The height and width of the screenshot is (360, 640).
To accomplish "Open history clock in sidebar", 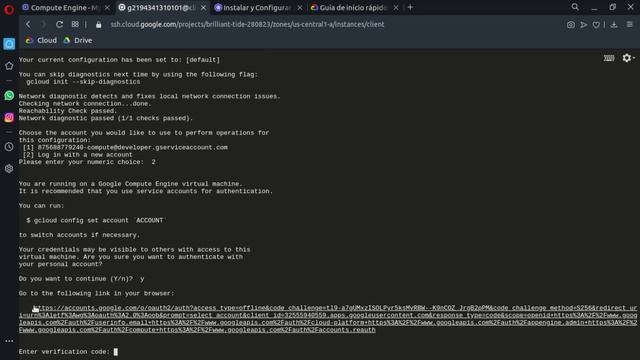I will click(x=9, y=147).
